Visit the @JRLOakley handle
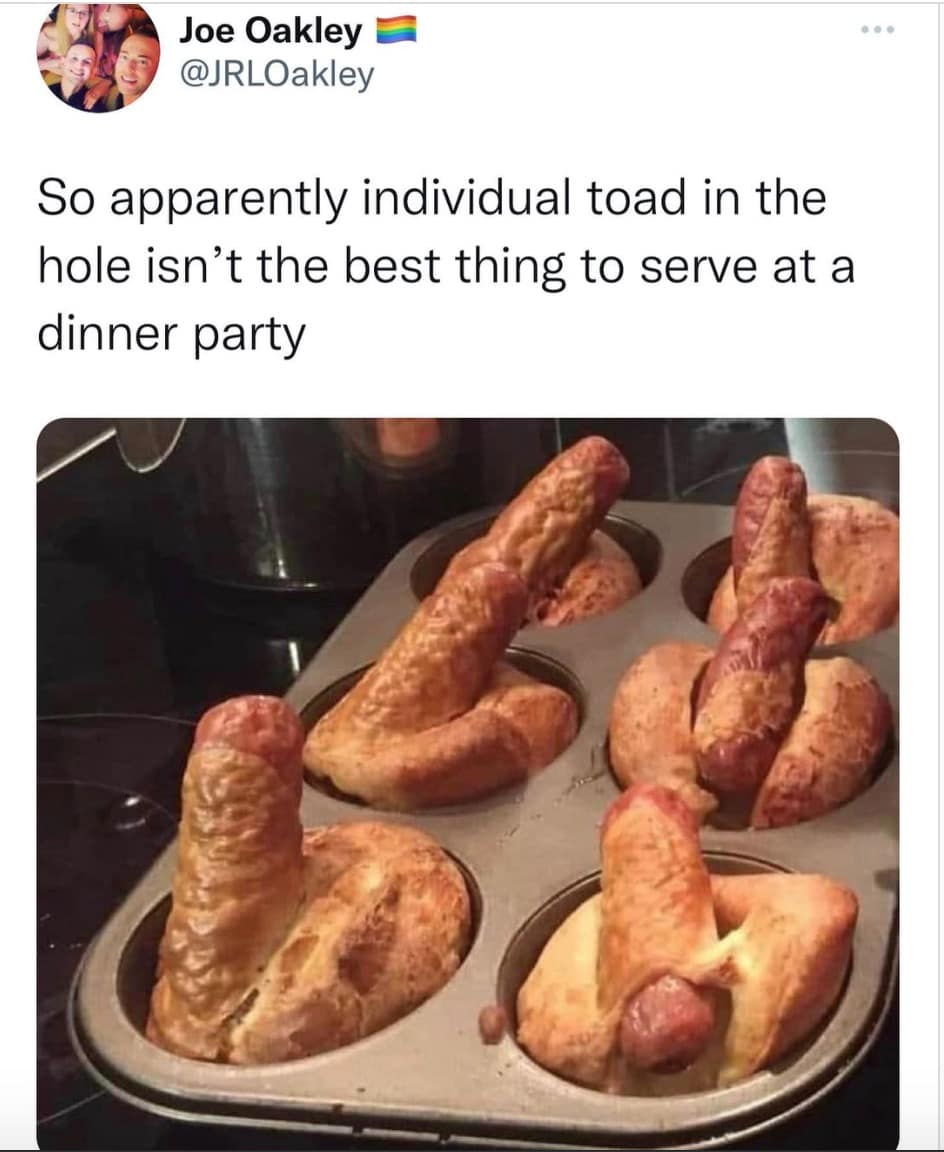Image resolution: width=944 pixels, height=1152 pixels. pos(276,76)
